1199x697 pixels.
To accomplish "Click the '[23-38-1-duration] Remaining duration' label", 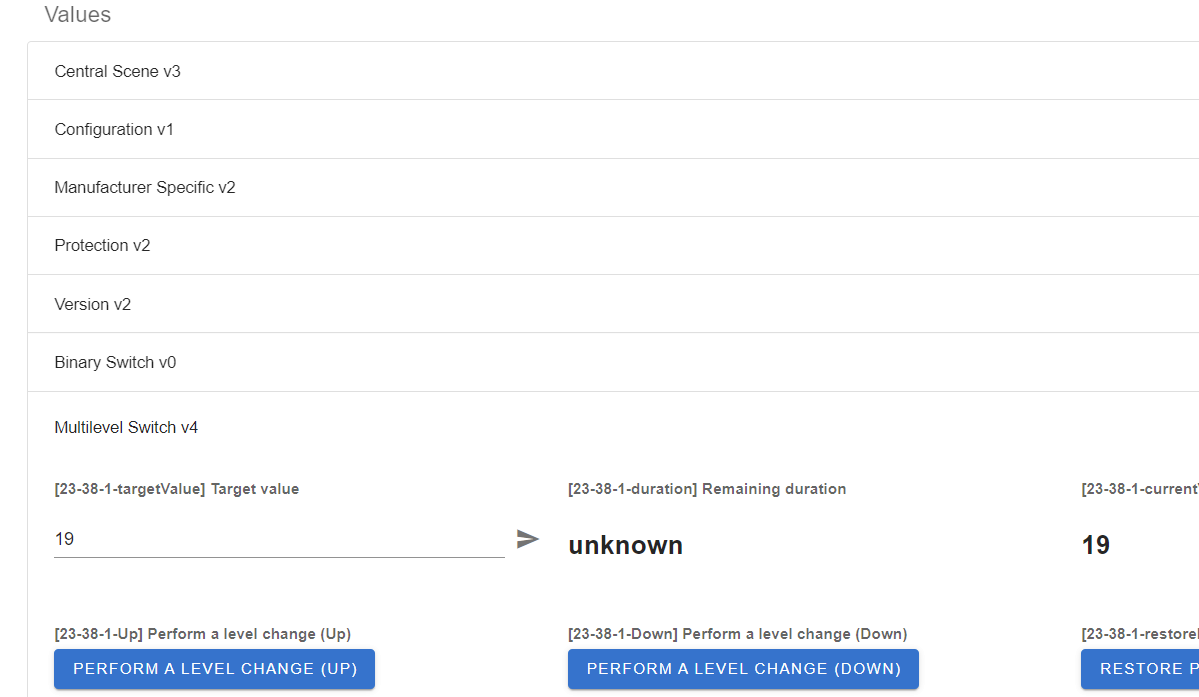I will coord(707,489).
